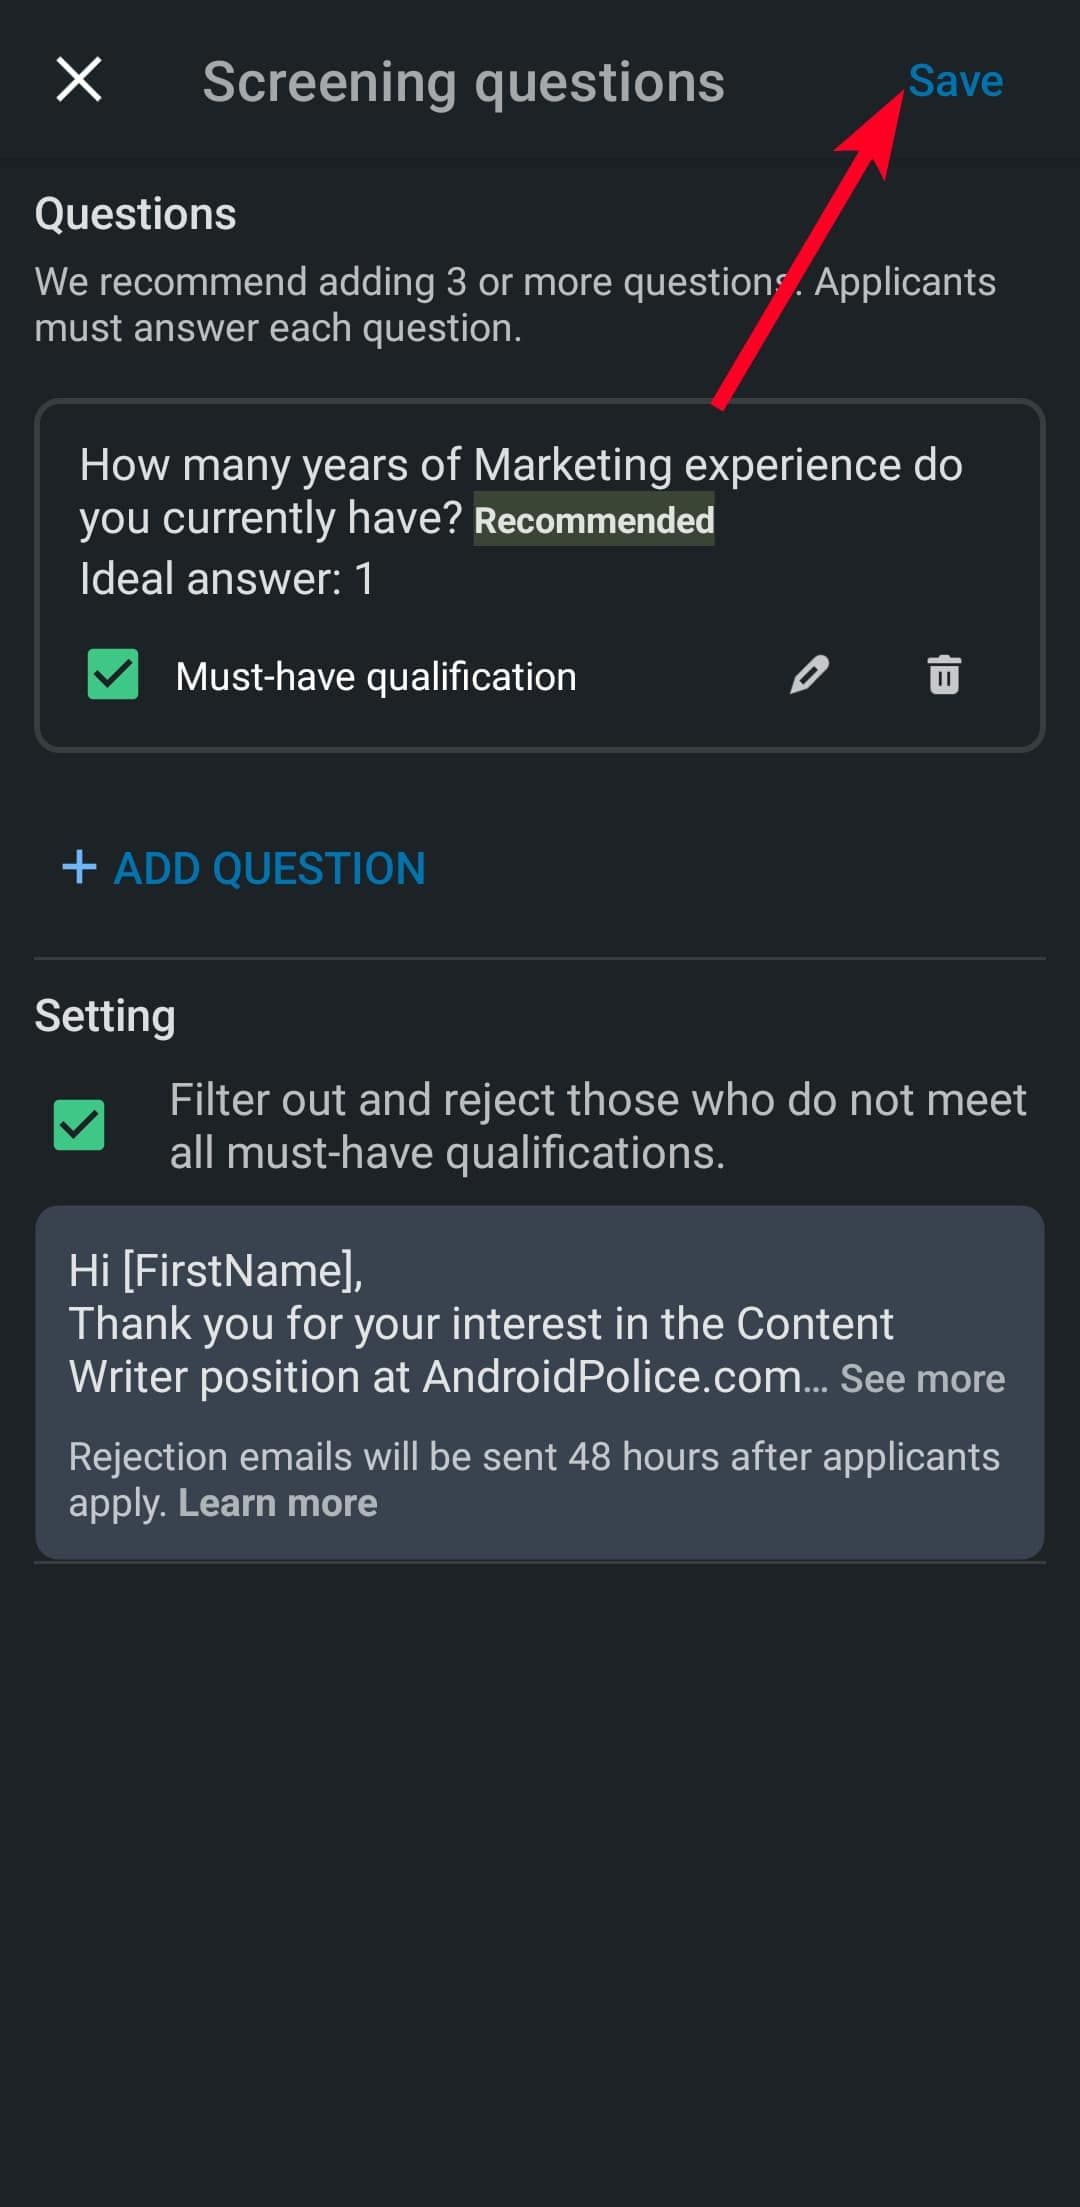Click the ADD QUESTION text
This screenshot has height=2207, width=1080.
click(x=269, y=868)
